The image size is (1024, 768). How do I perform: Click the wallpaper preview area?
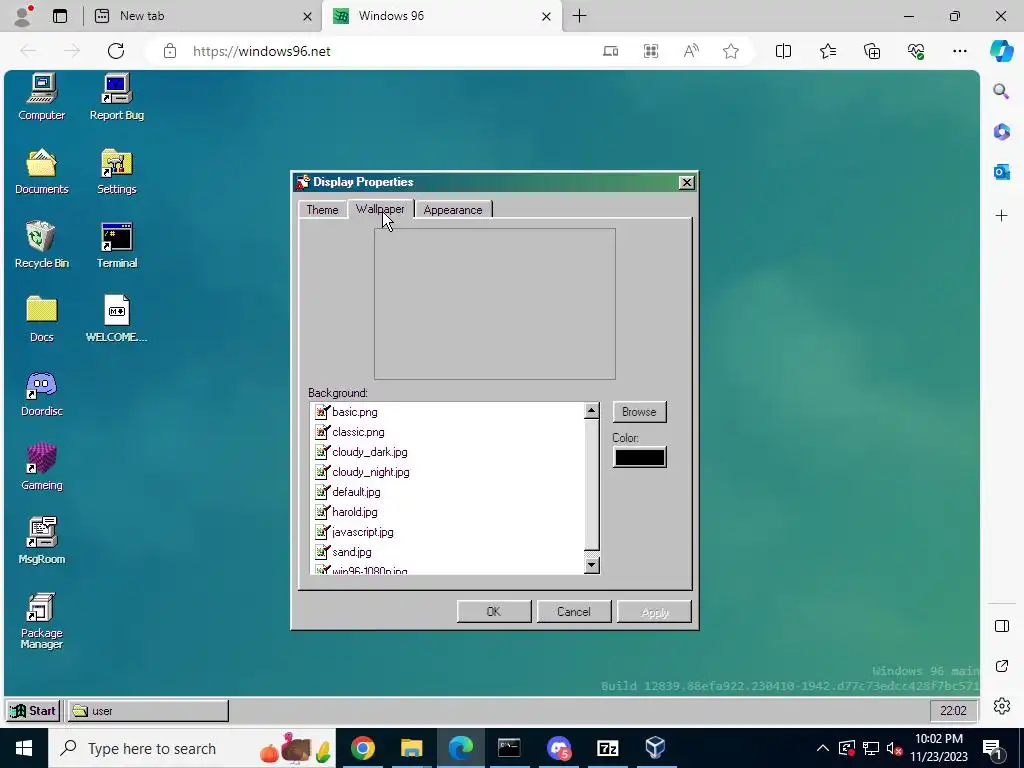494,304
